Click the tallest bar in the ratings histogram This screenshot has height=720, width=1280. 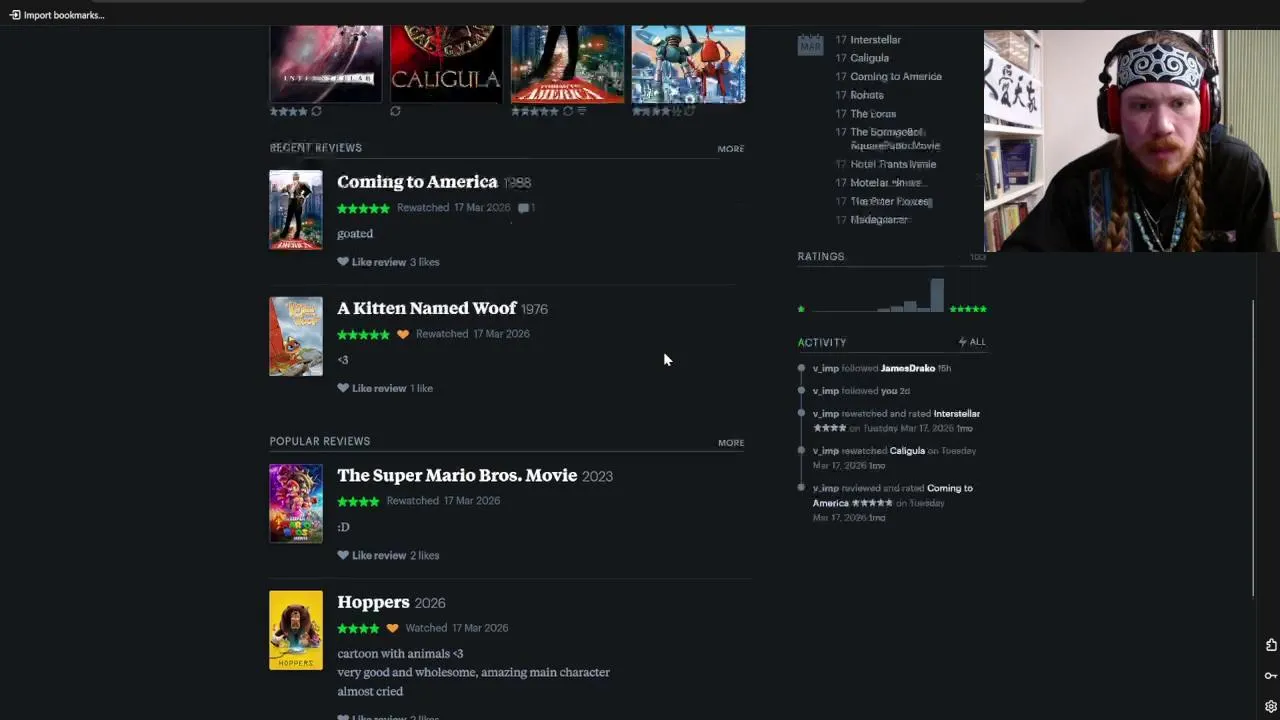tap(937, 296)
